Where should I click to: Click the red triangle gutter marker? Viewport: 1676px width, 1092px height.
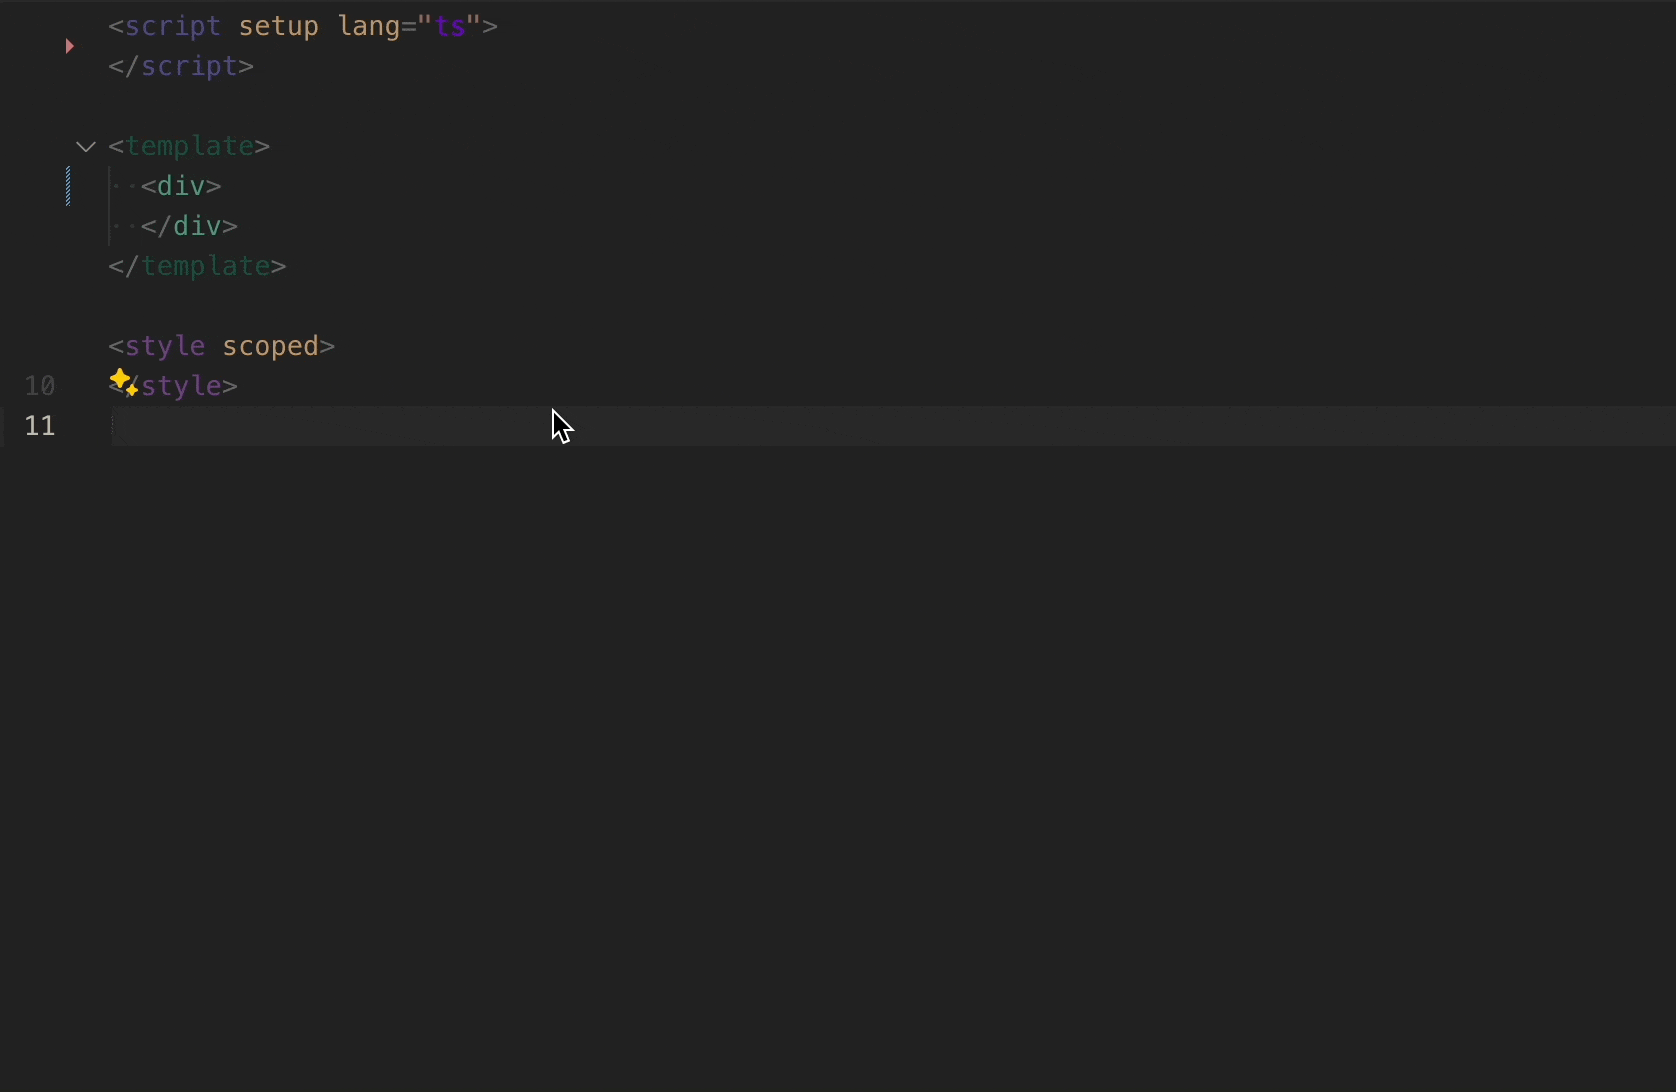click(x=69, y=46)
